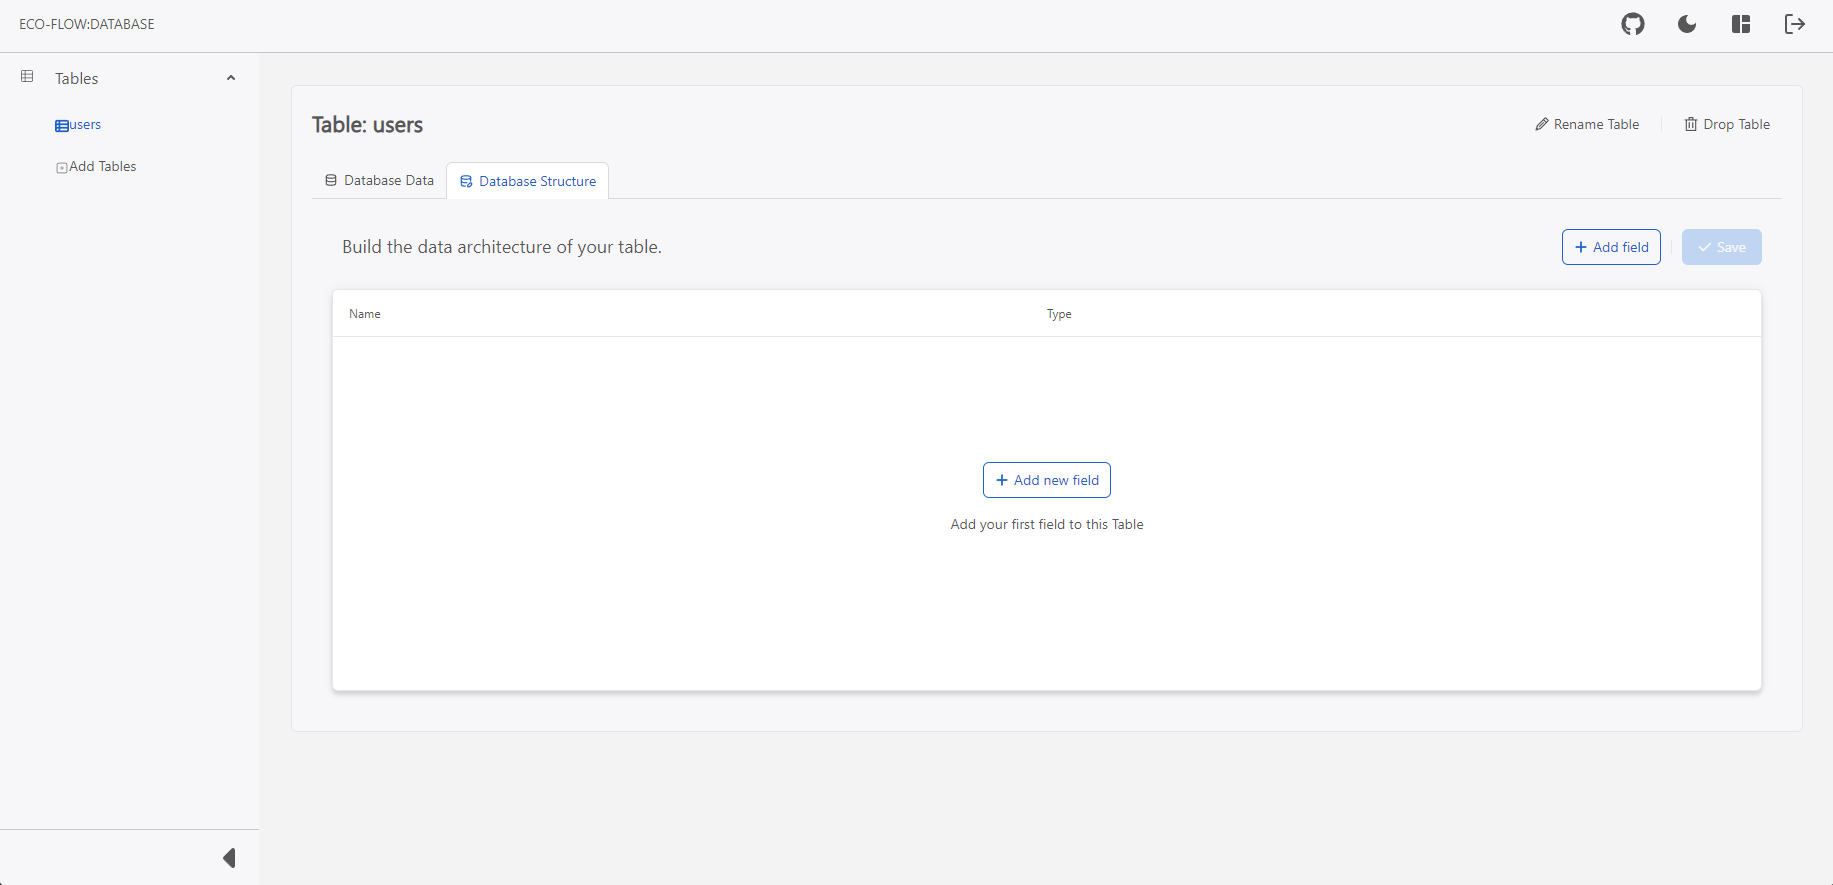
Task: Open the dashboard layout icon
Action: point(1741,24)
